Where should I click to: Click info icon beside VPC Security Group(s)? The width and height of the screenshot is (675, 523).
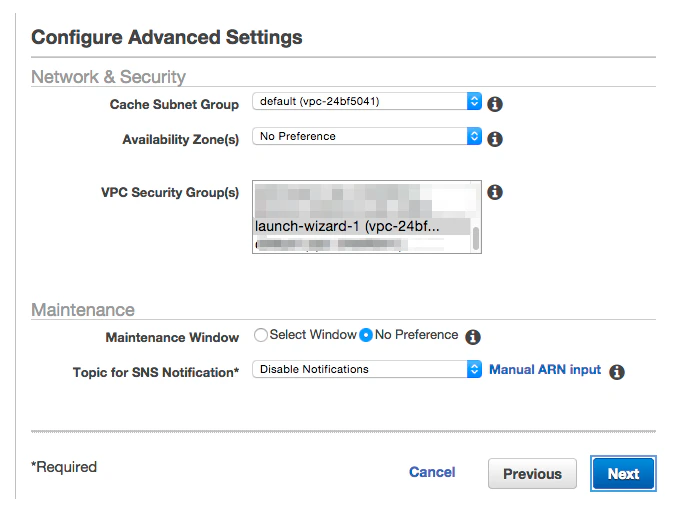click(495, 192)
